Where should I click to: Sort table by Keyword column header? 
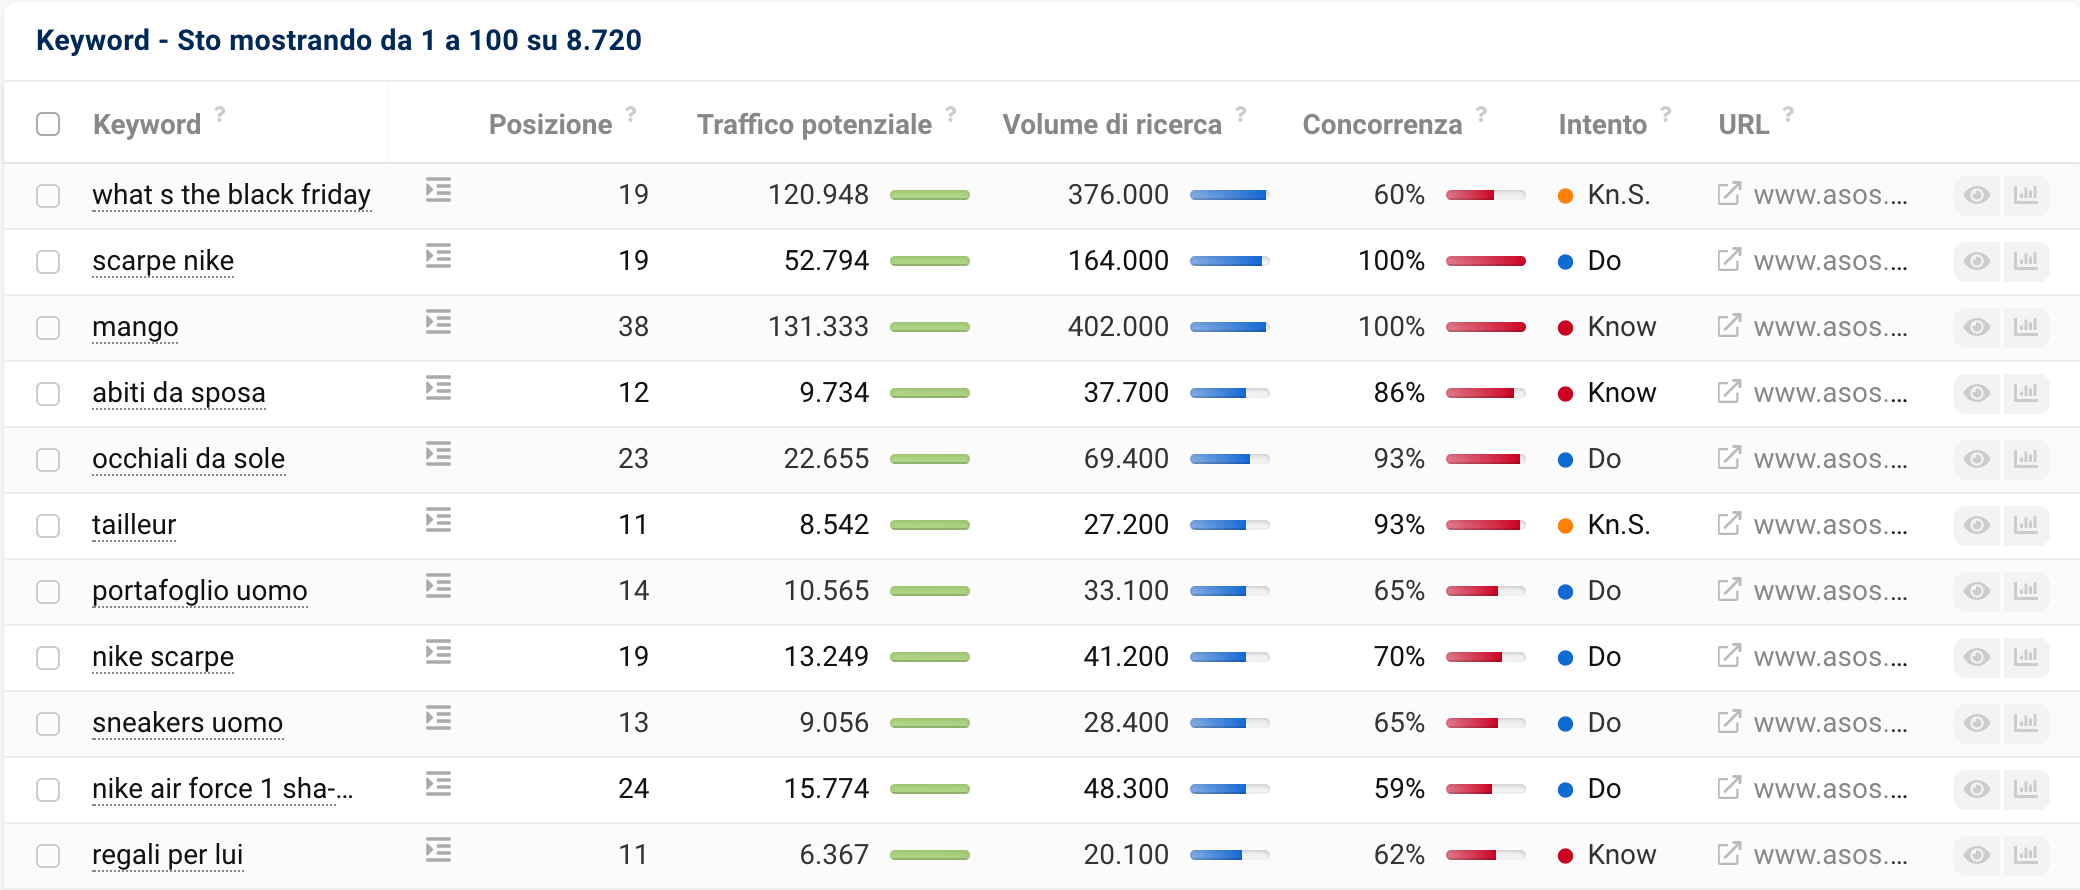[147, 125]
